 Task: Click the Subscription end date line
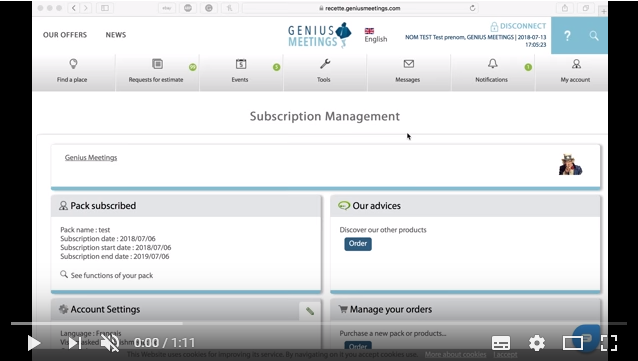pyautogui.click(x=115, y=256)
